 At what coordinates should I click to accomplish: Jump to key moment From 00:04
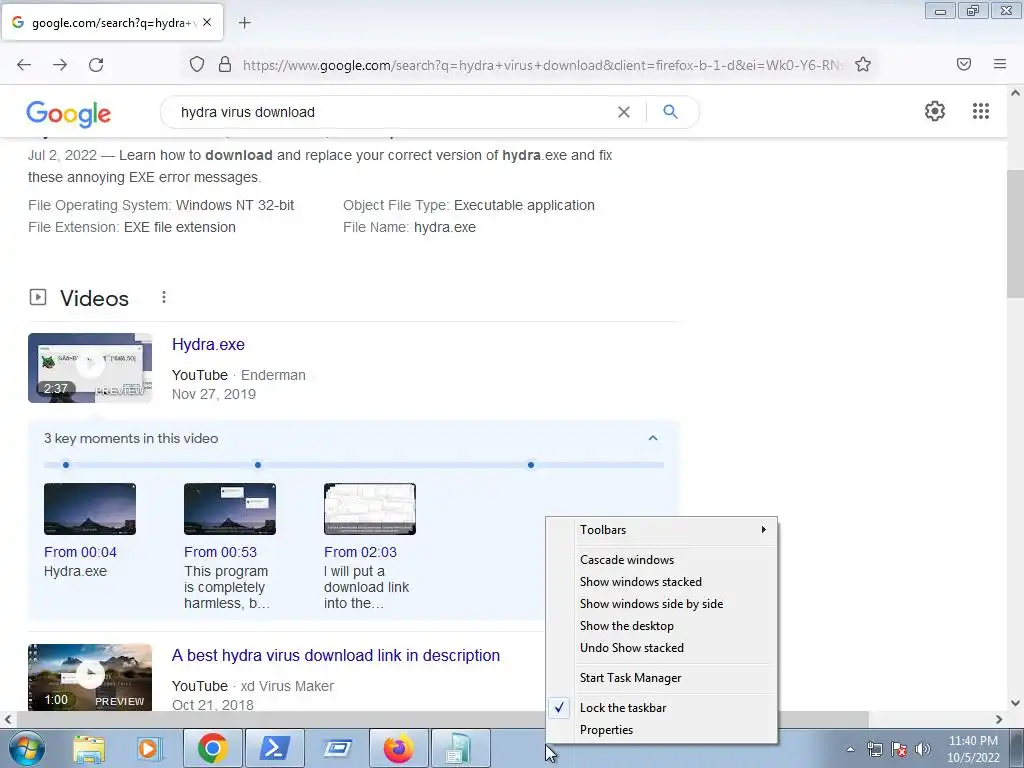[x=80, y=552]
